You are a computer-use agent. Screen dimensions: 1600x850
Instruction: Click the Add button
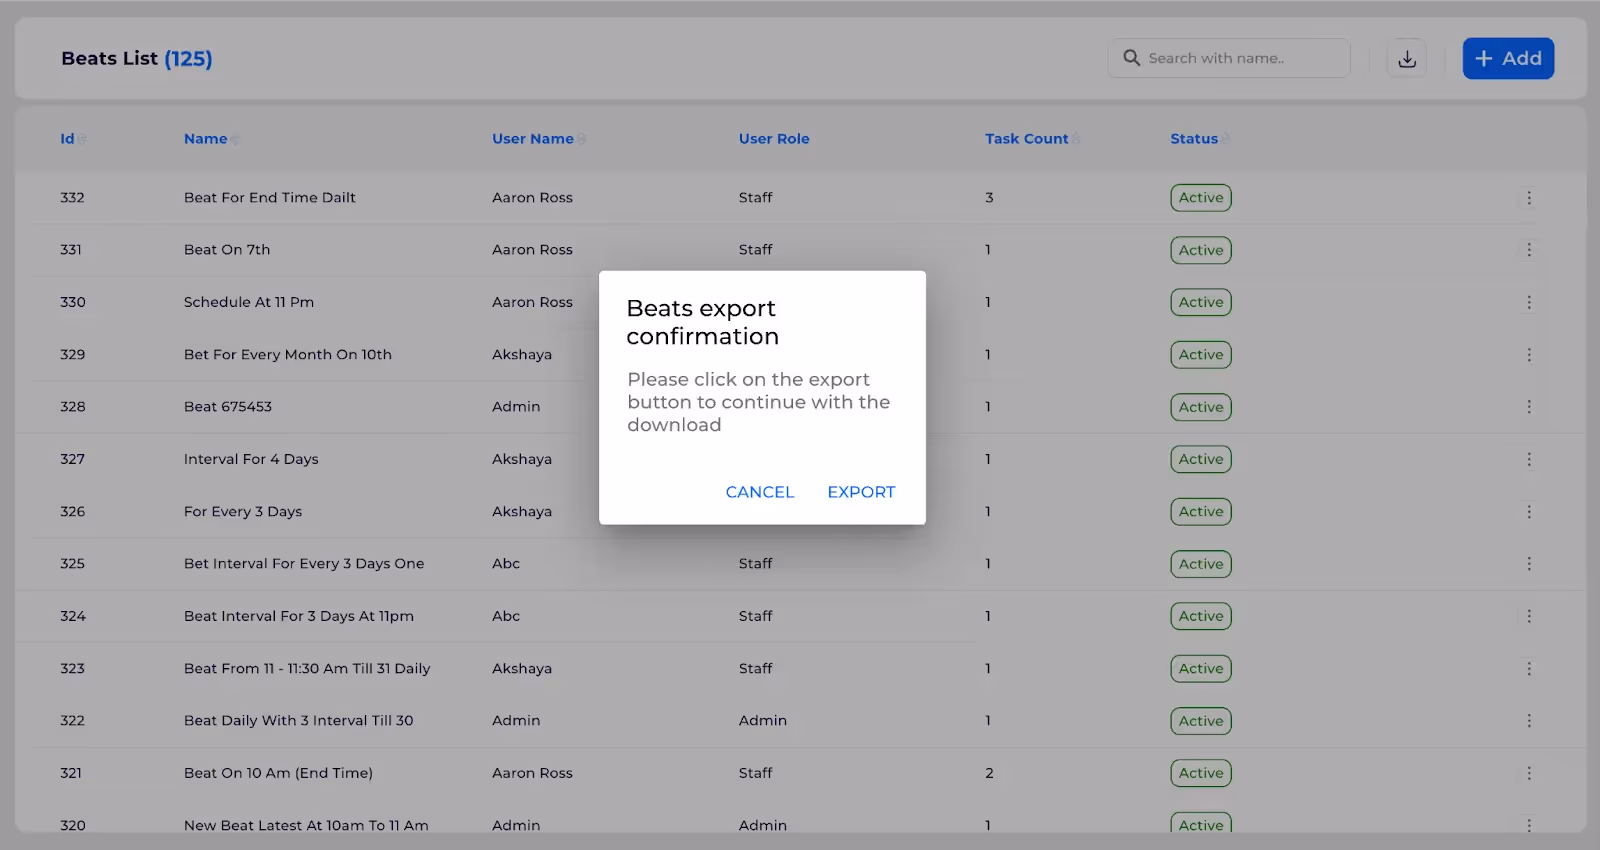(1508, 58)
